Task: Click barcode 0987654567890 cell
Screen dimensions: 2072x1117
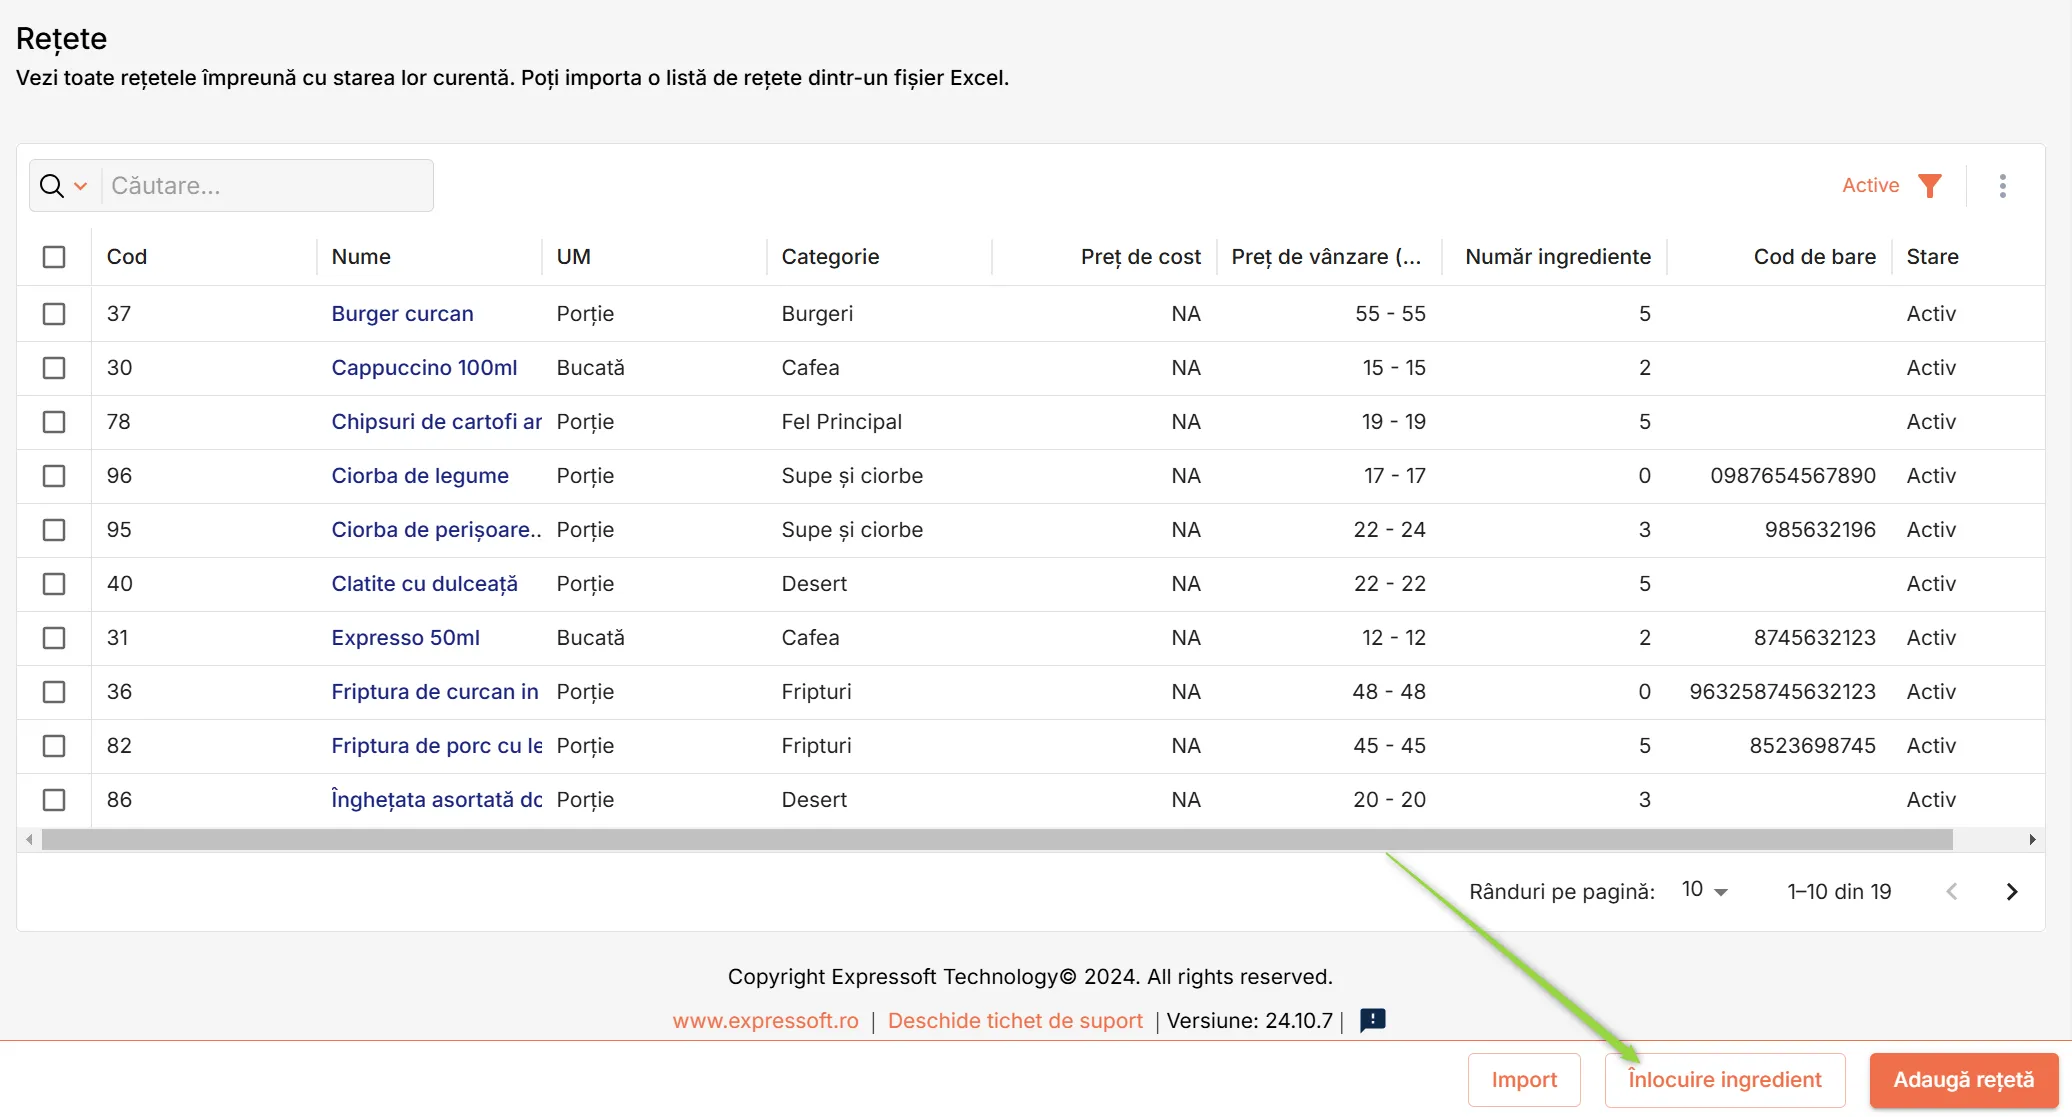Action: pyautogui.click(x=1793, y=476)
